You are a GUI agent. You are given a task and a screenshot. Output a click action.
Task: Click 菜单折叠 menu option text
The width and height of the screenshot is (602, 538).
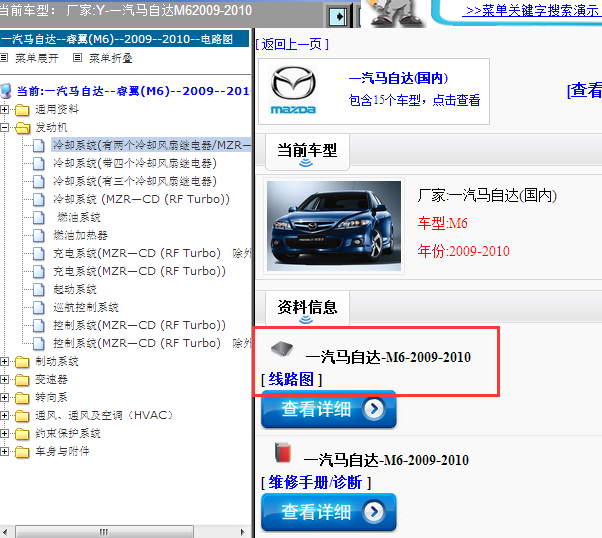click(111, 58)
